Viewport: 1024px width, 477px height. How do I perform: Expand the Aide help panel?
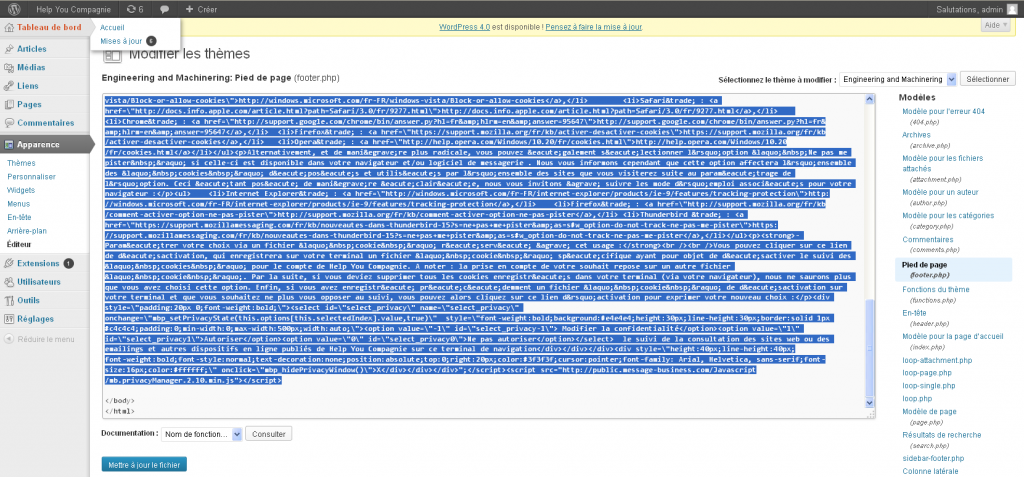tap(996, 25)
